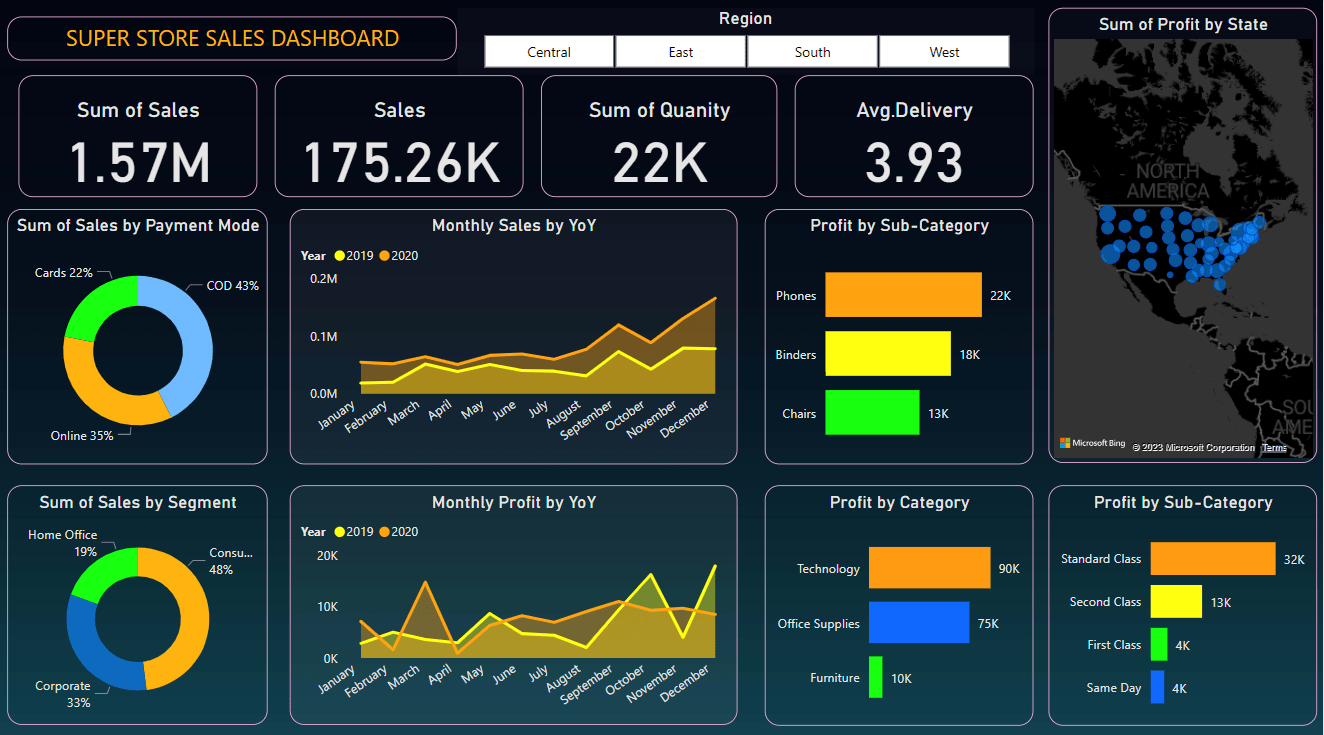Click the COD 43% data label
The height and width of the screenshot is (735, 1324).
click(233, 286)
